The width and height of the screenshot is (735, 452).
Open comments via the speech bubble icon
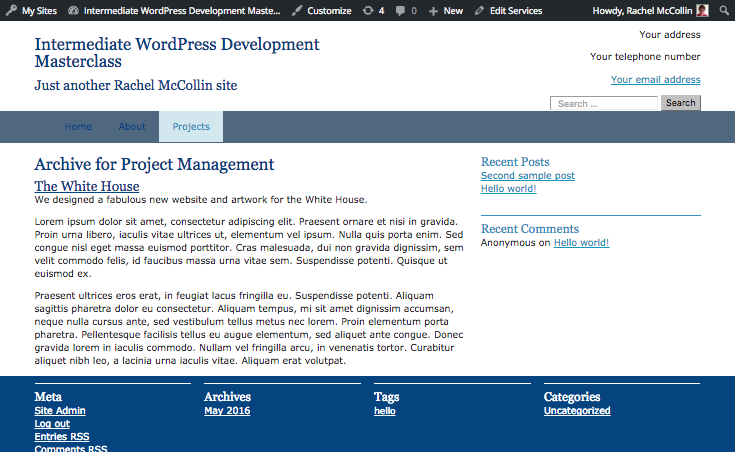click(400, 10)
